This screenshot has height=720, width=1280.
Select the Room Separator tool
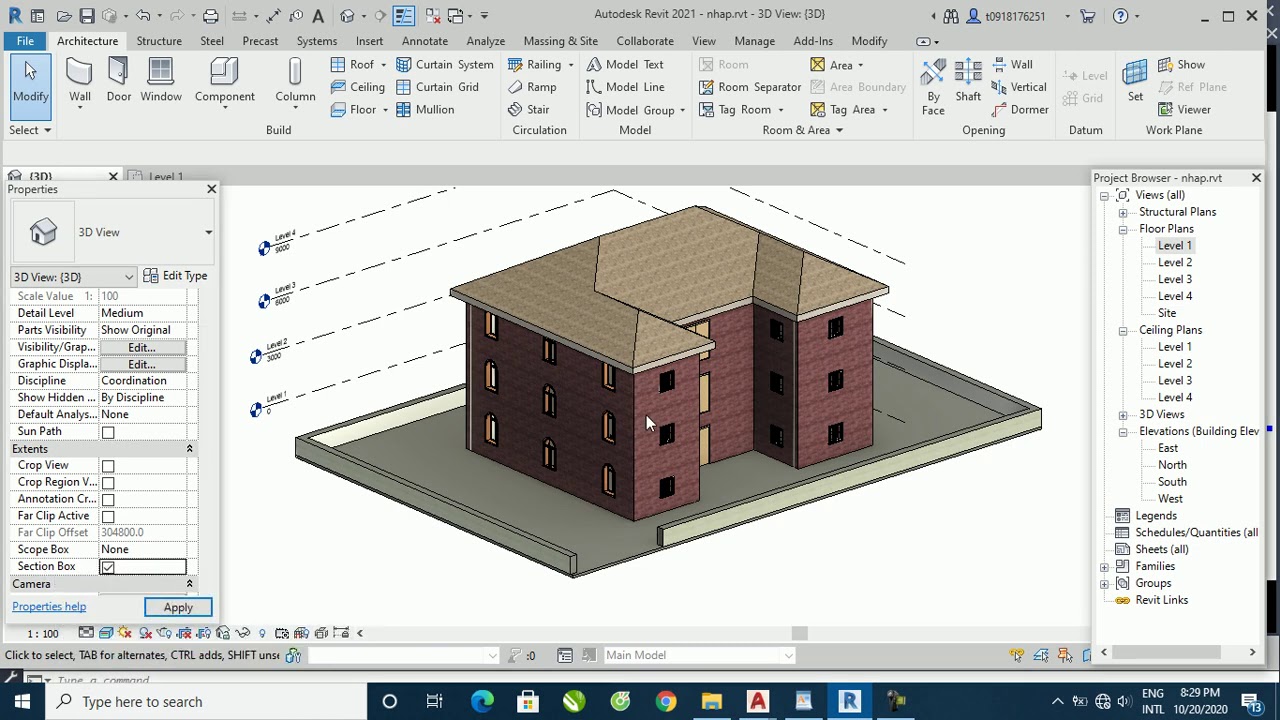[x=750, y=87]
